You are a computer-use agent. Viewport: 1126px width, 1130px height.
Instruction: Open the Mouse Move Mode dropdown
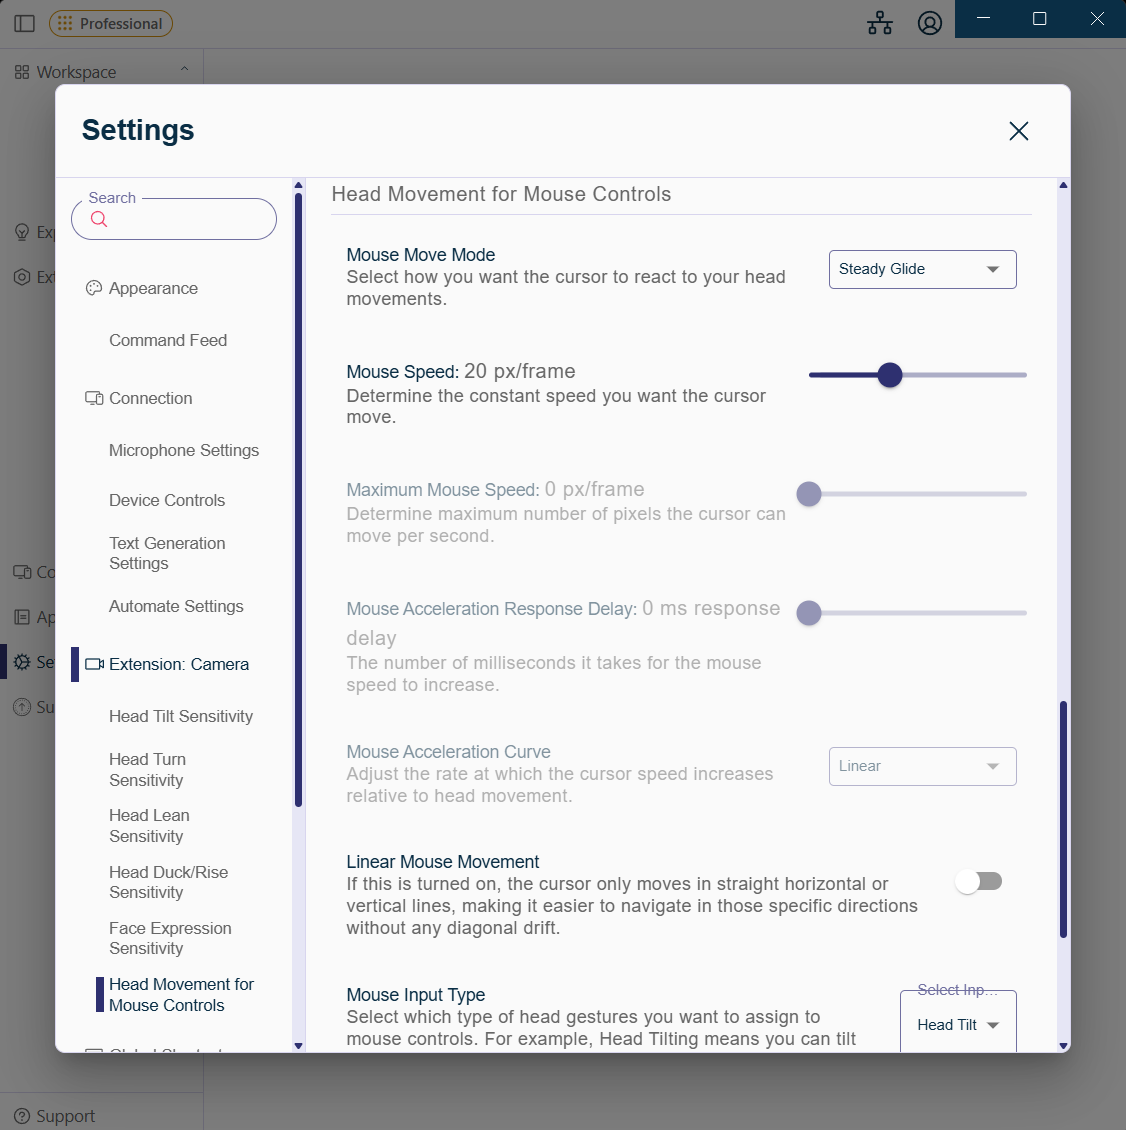(923, 270)
